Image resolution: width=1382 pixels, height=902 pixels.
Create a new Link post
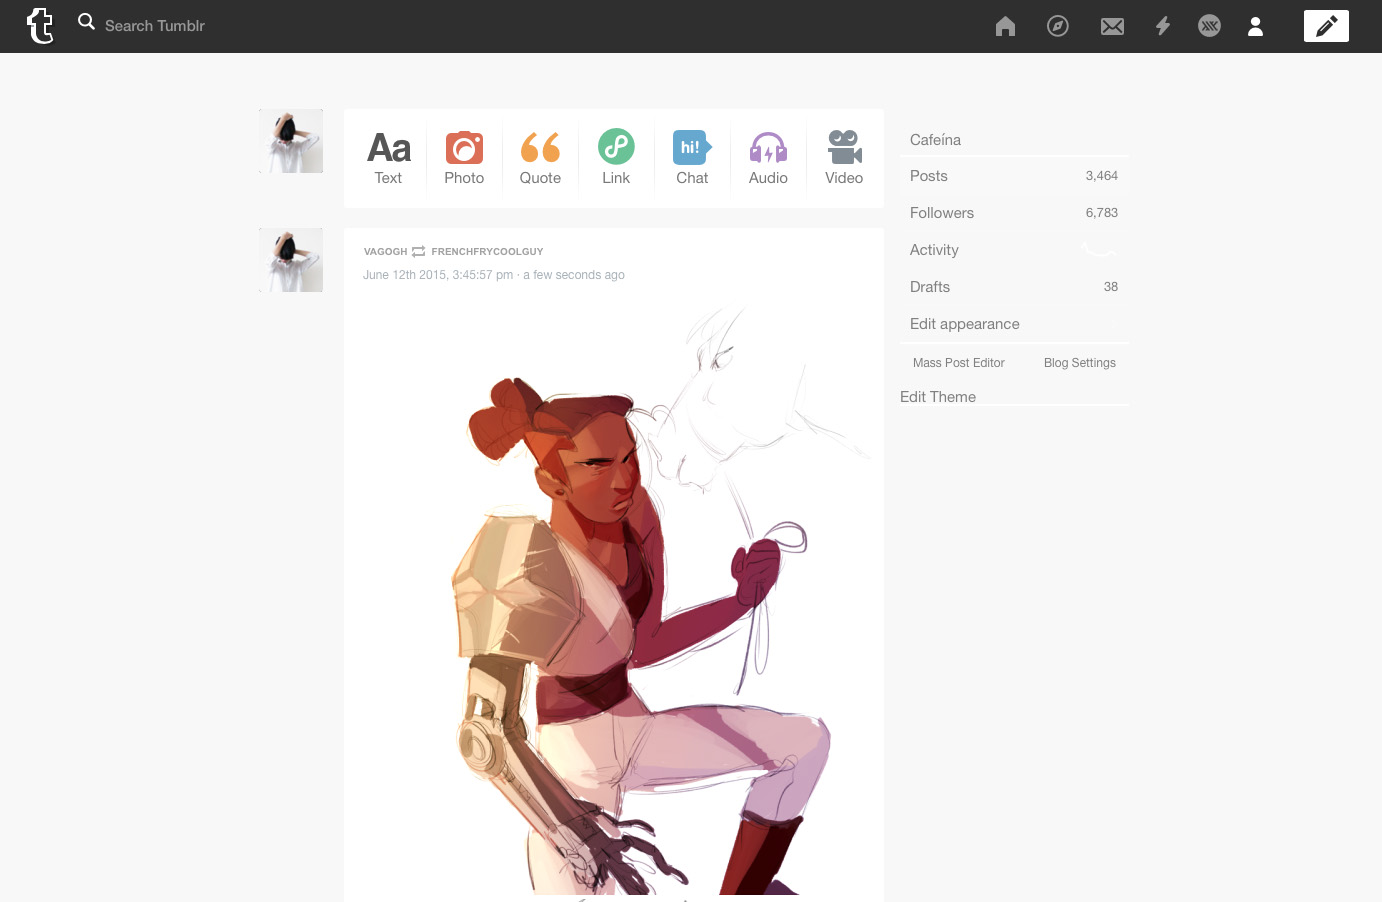[616, 158]
